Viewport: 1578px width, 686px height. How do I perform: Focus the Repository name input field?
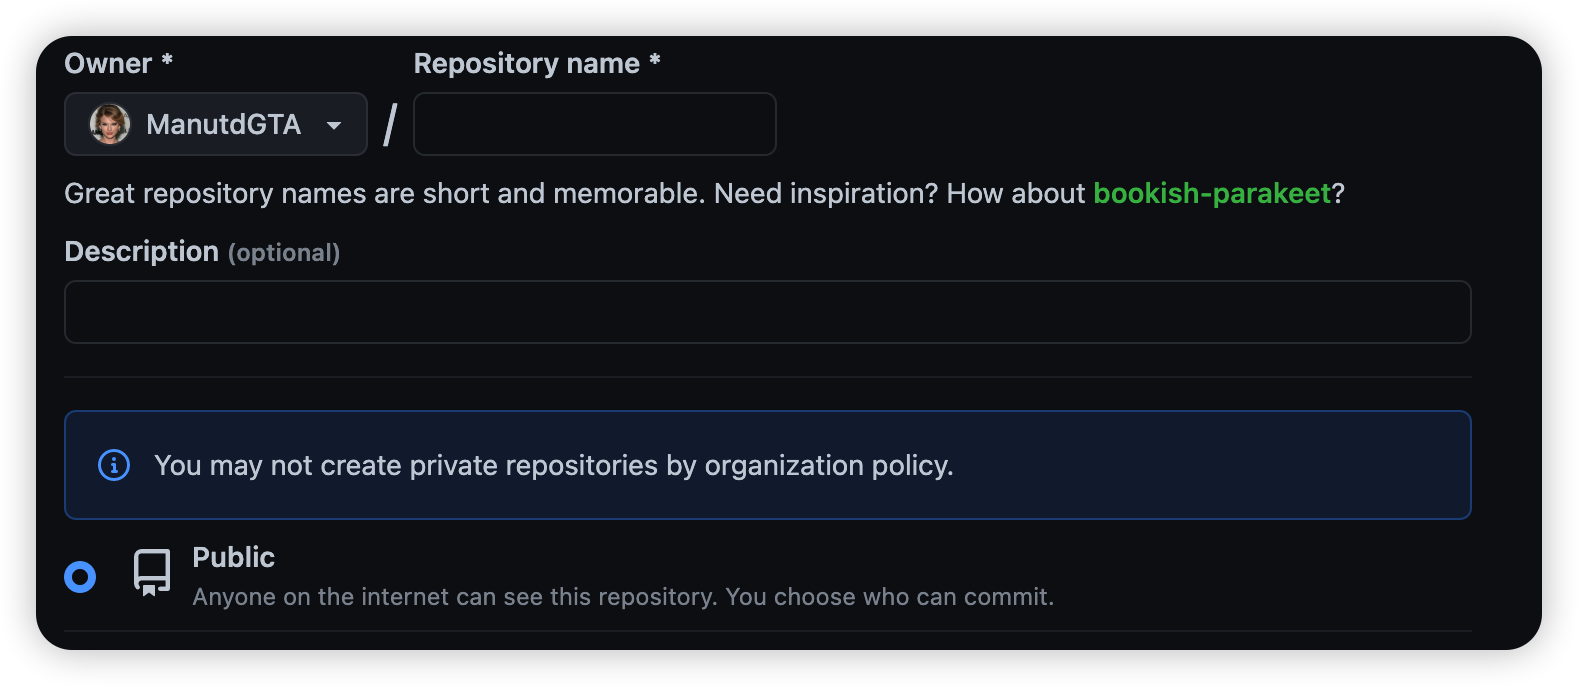pyautogui.click(x=594, y=124)
